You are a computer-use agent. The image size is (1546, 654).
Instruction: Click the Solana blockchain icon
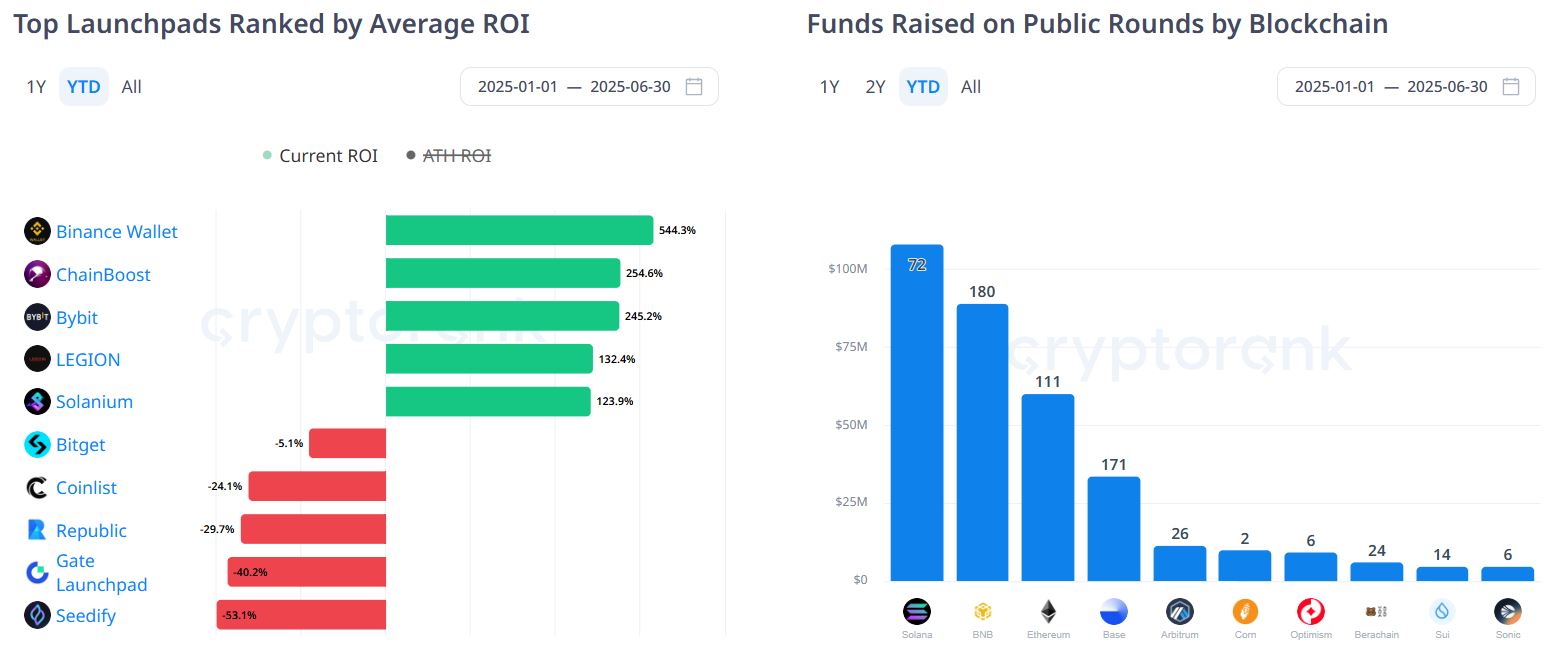(917, 611)
